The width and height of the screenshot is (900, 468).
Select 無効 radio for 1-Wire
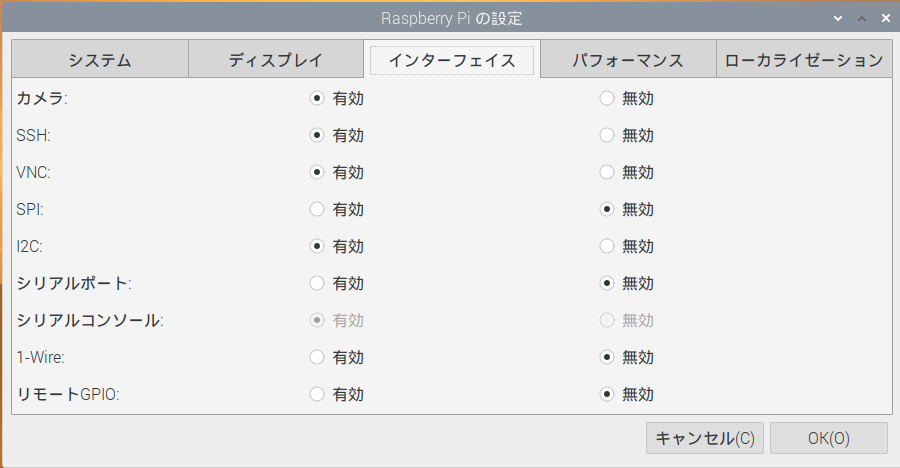(x=606, y=357)
